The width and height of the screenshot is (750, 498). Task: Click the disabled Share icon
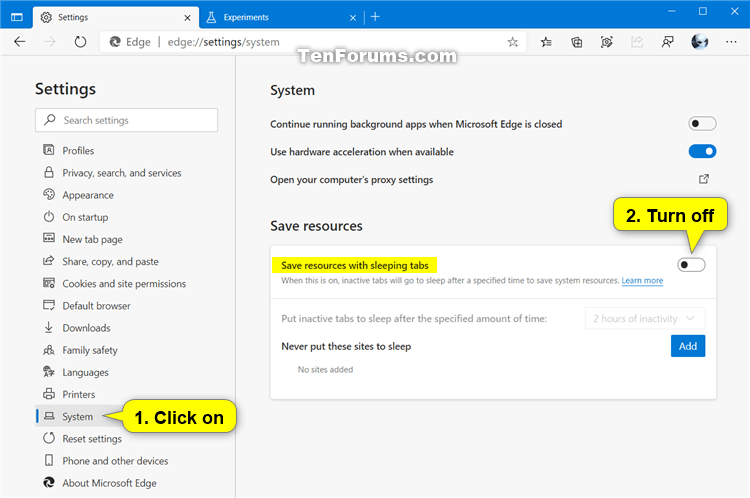pos(637,42)
